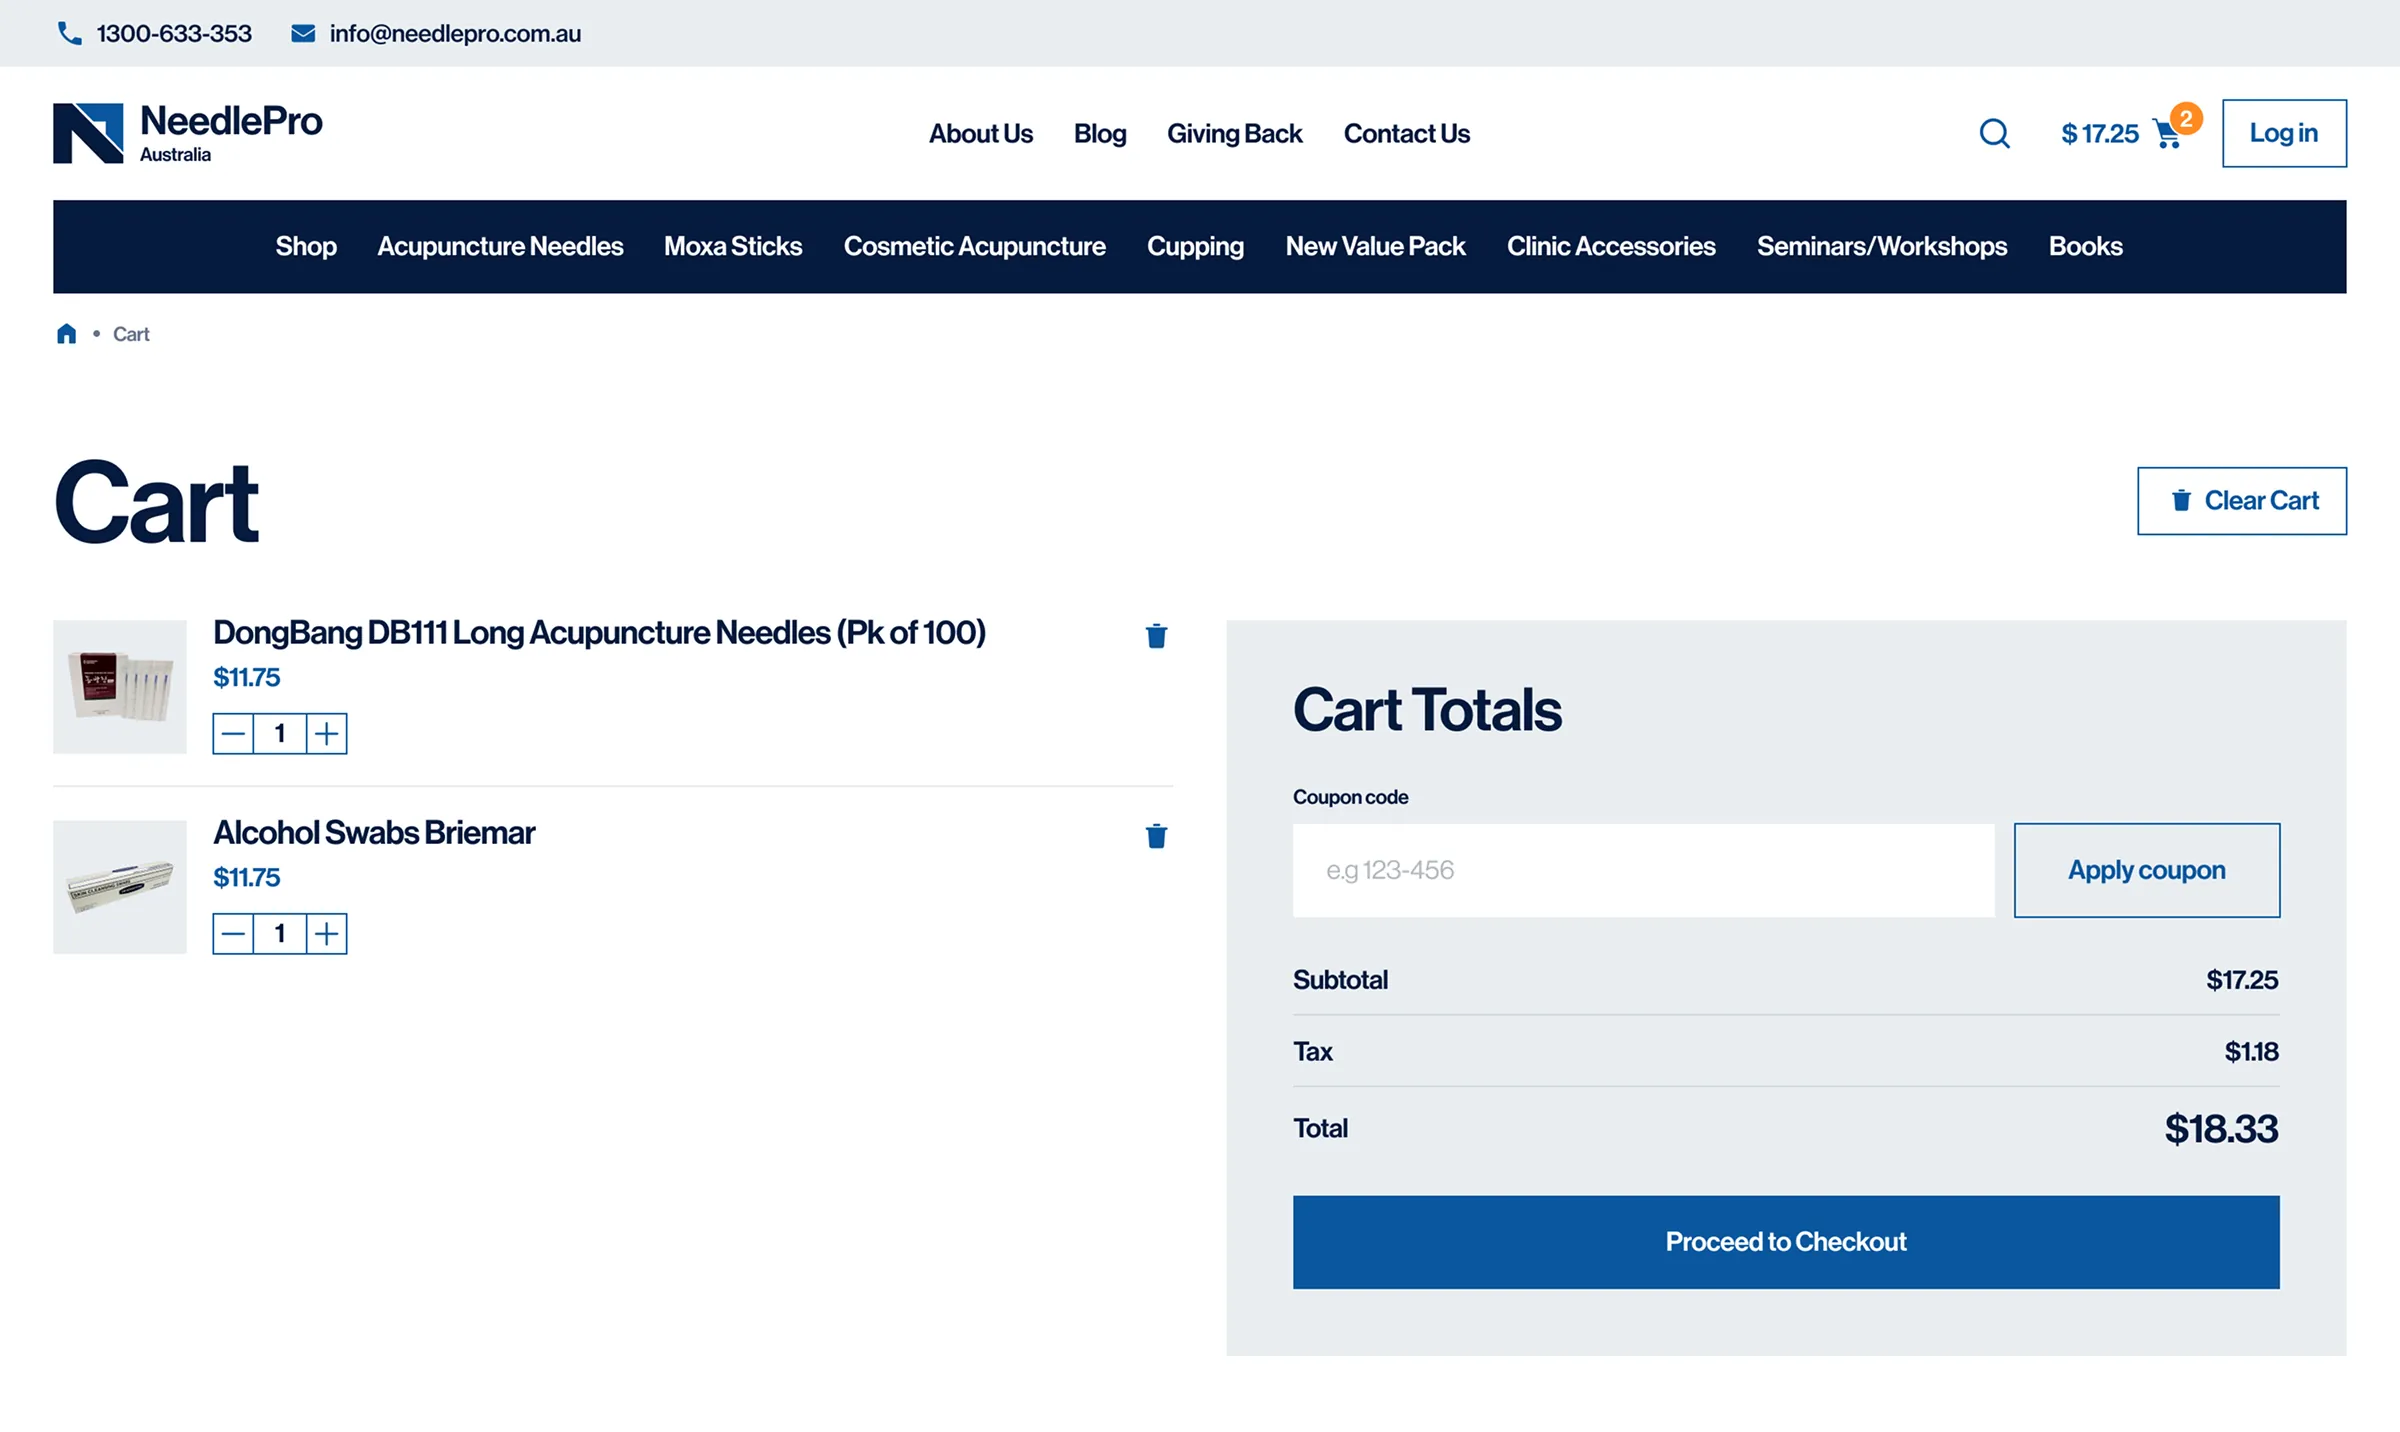The image size is (2400, 1432).
Task: Focus the coupon code input field
Action: point(1643,870)
